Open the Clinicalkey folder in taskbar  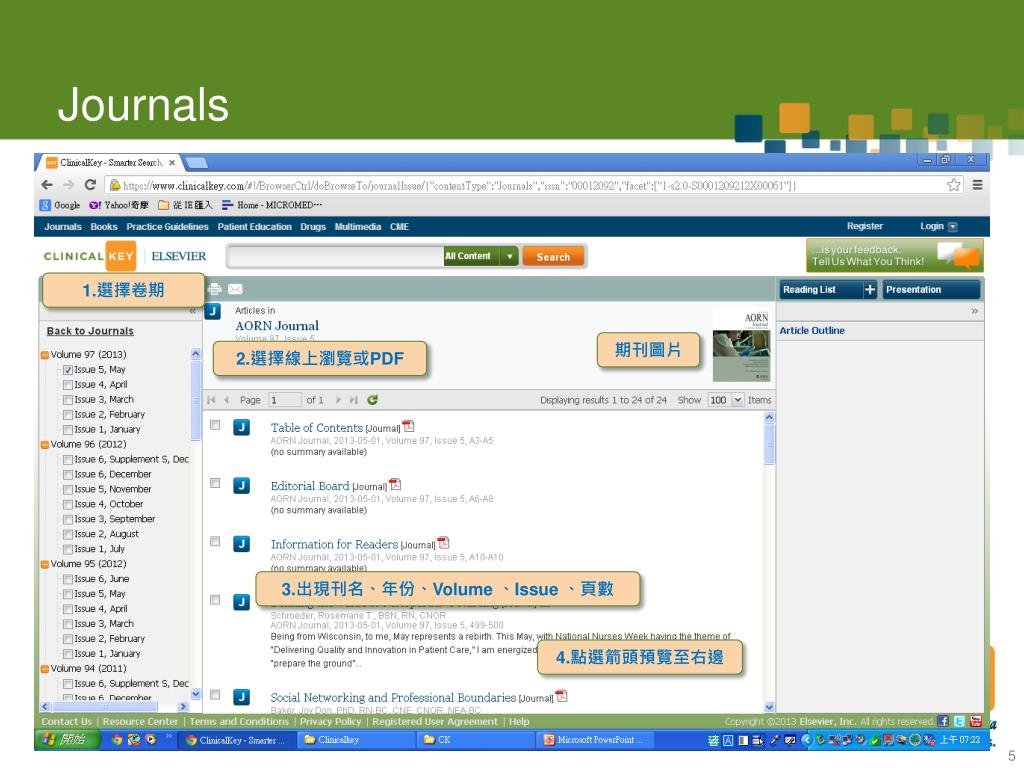coord(356,740)
